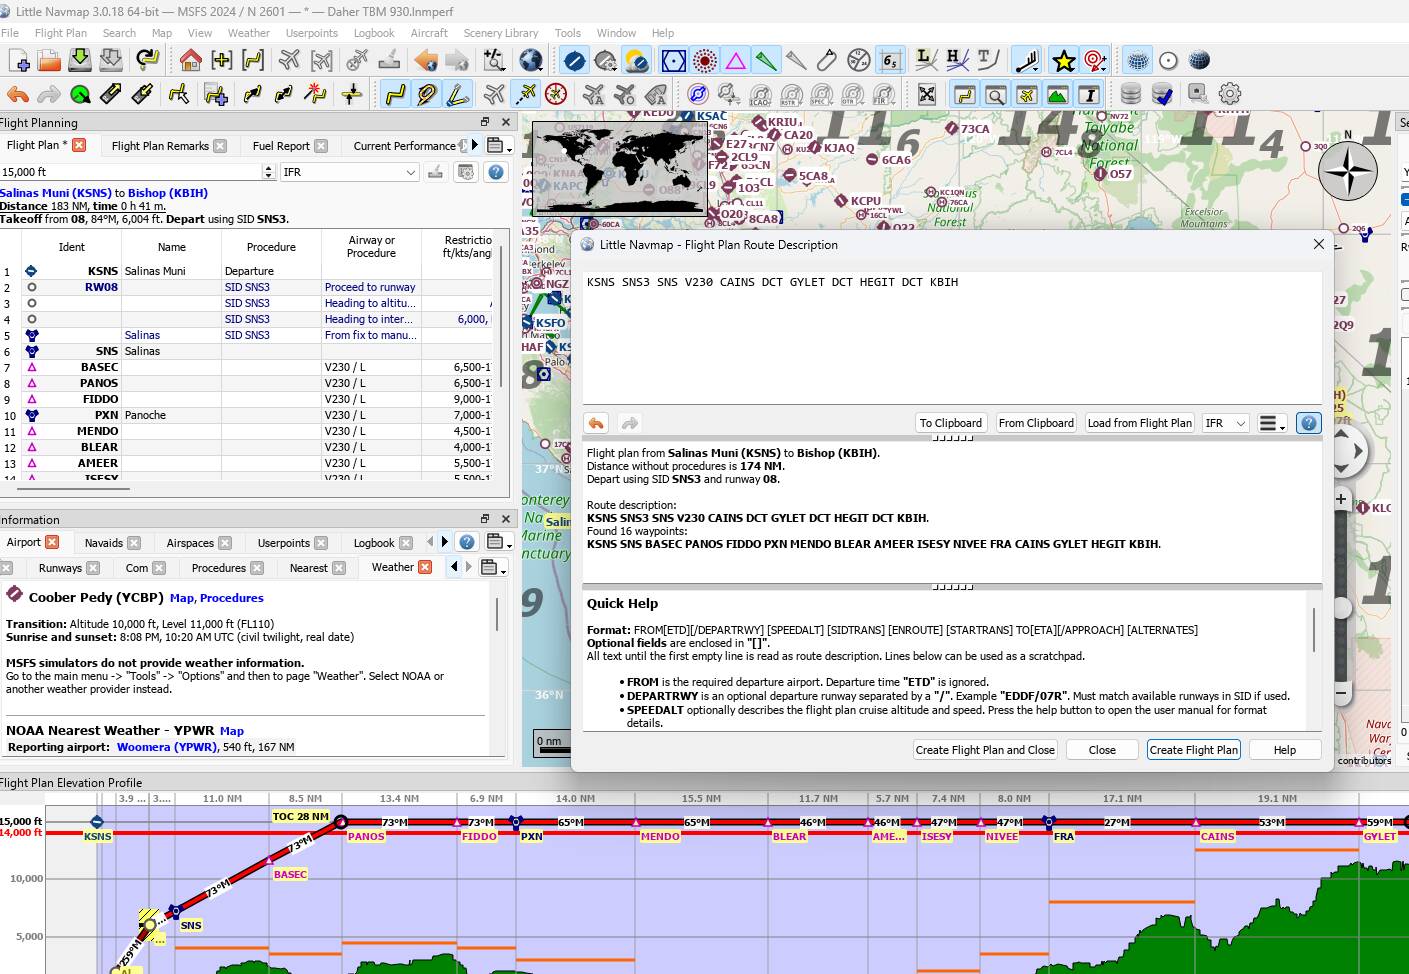1409x974 pixels.
Task: Switch to the Fuel Report tab
Action: 280,146
